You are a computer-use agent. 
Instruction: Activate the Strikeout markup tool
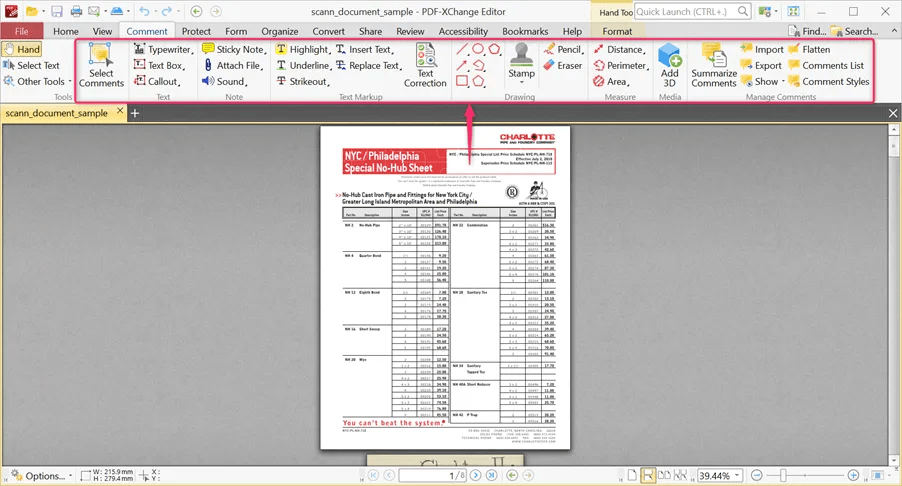302,82
